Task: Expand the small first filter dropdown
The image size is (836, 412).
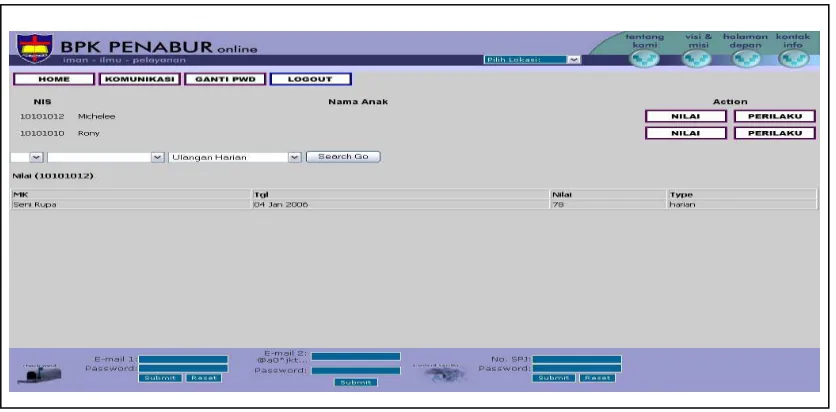Action: coord(27,157)
